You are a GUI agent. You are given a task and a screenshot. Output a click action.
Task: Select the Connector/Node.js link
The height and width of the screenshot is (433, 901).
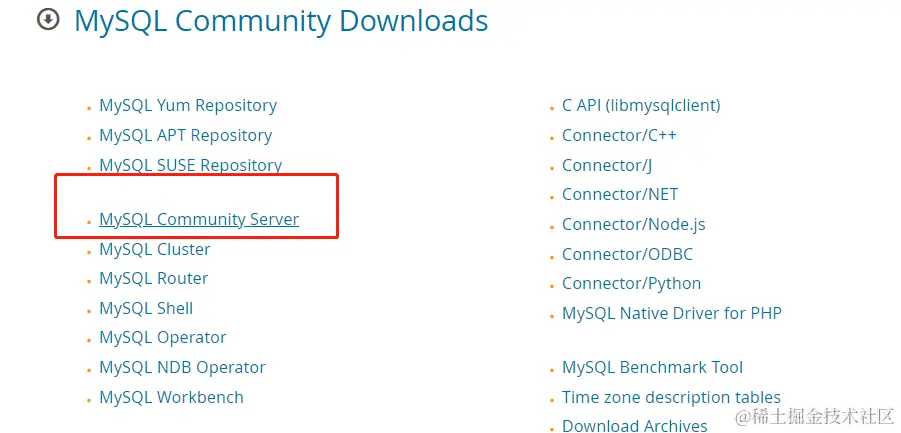(634, 225)
